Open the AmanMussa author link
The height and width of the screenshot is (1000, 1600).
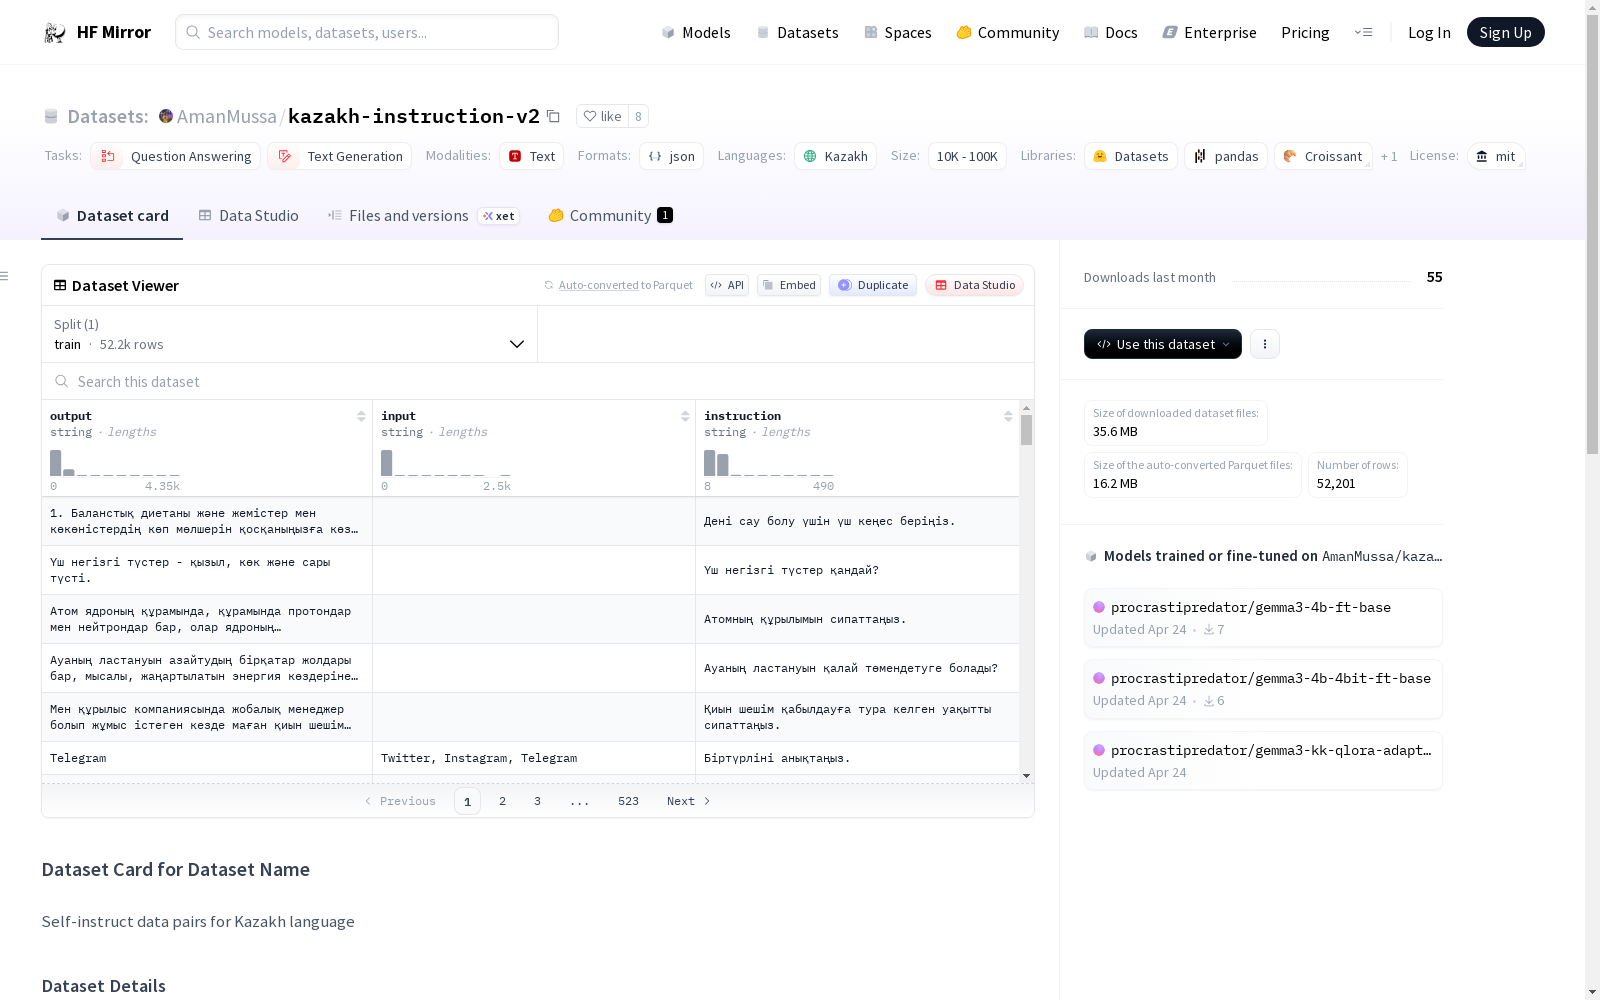pos(226,116)
